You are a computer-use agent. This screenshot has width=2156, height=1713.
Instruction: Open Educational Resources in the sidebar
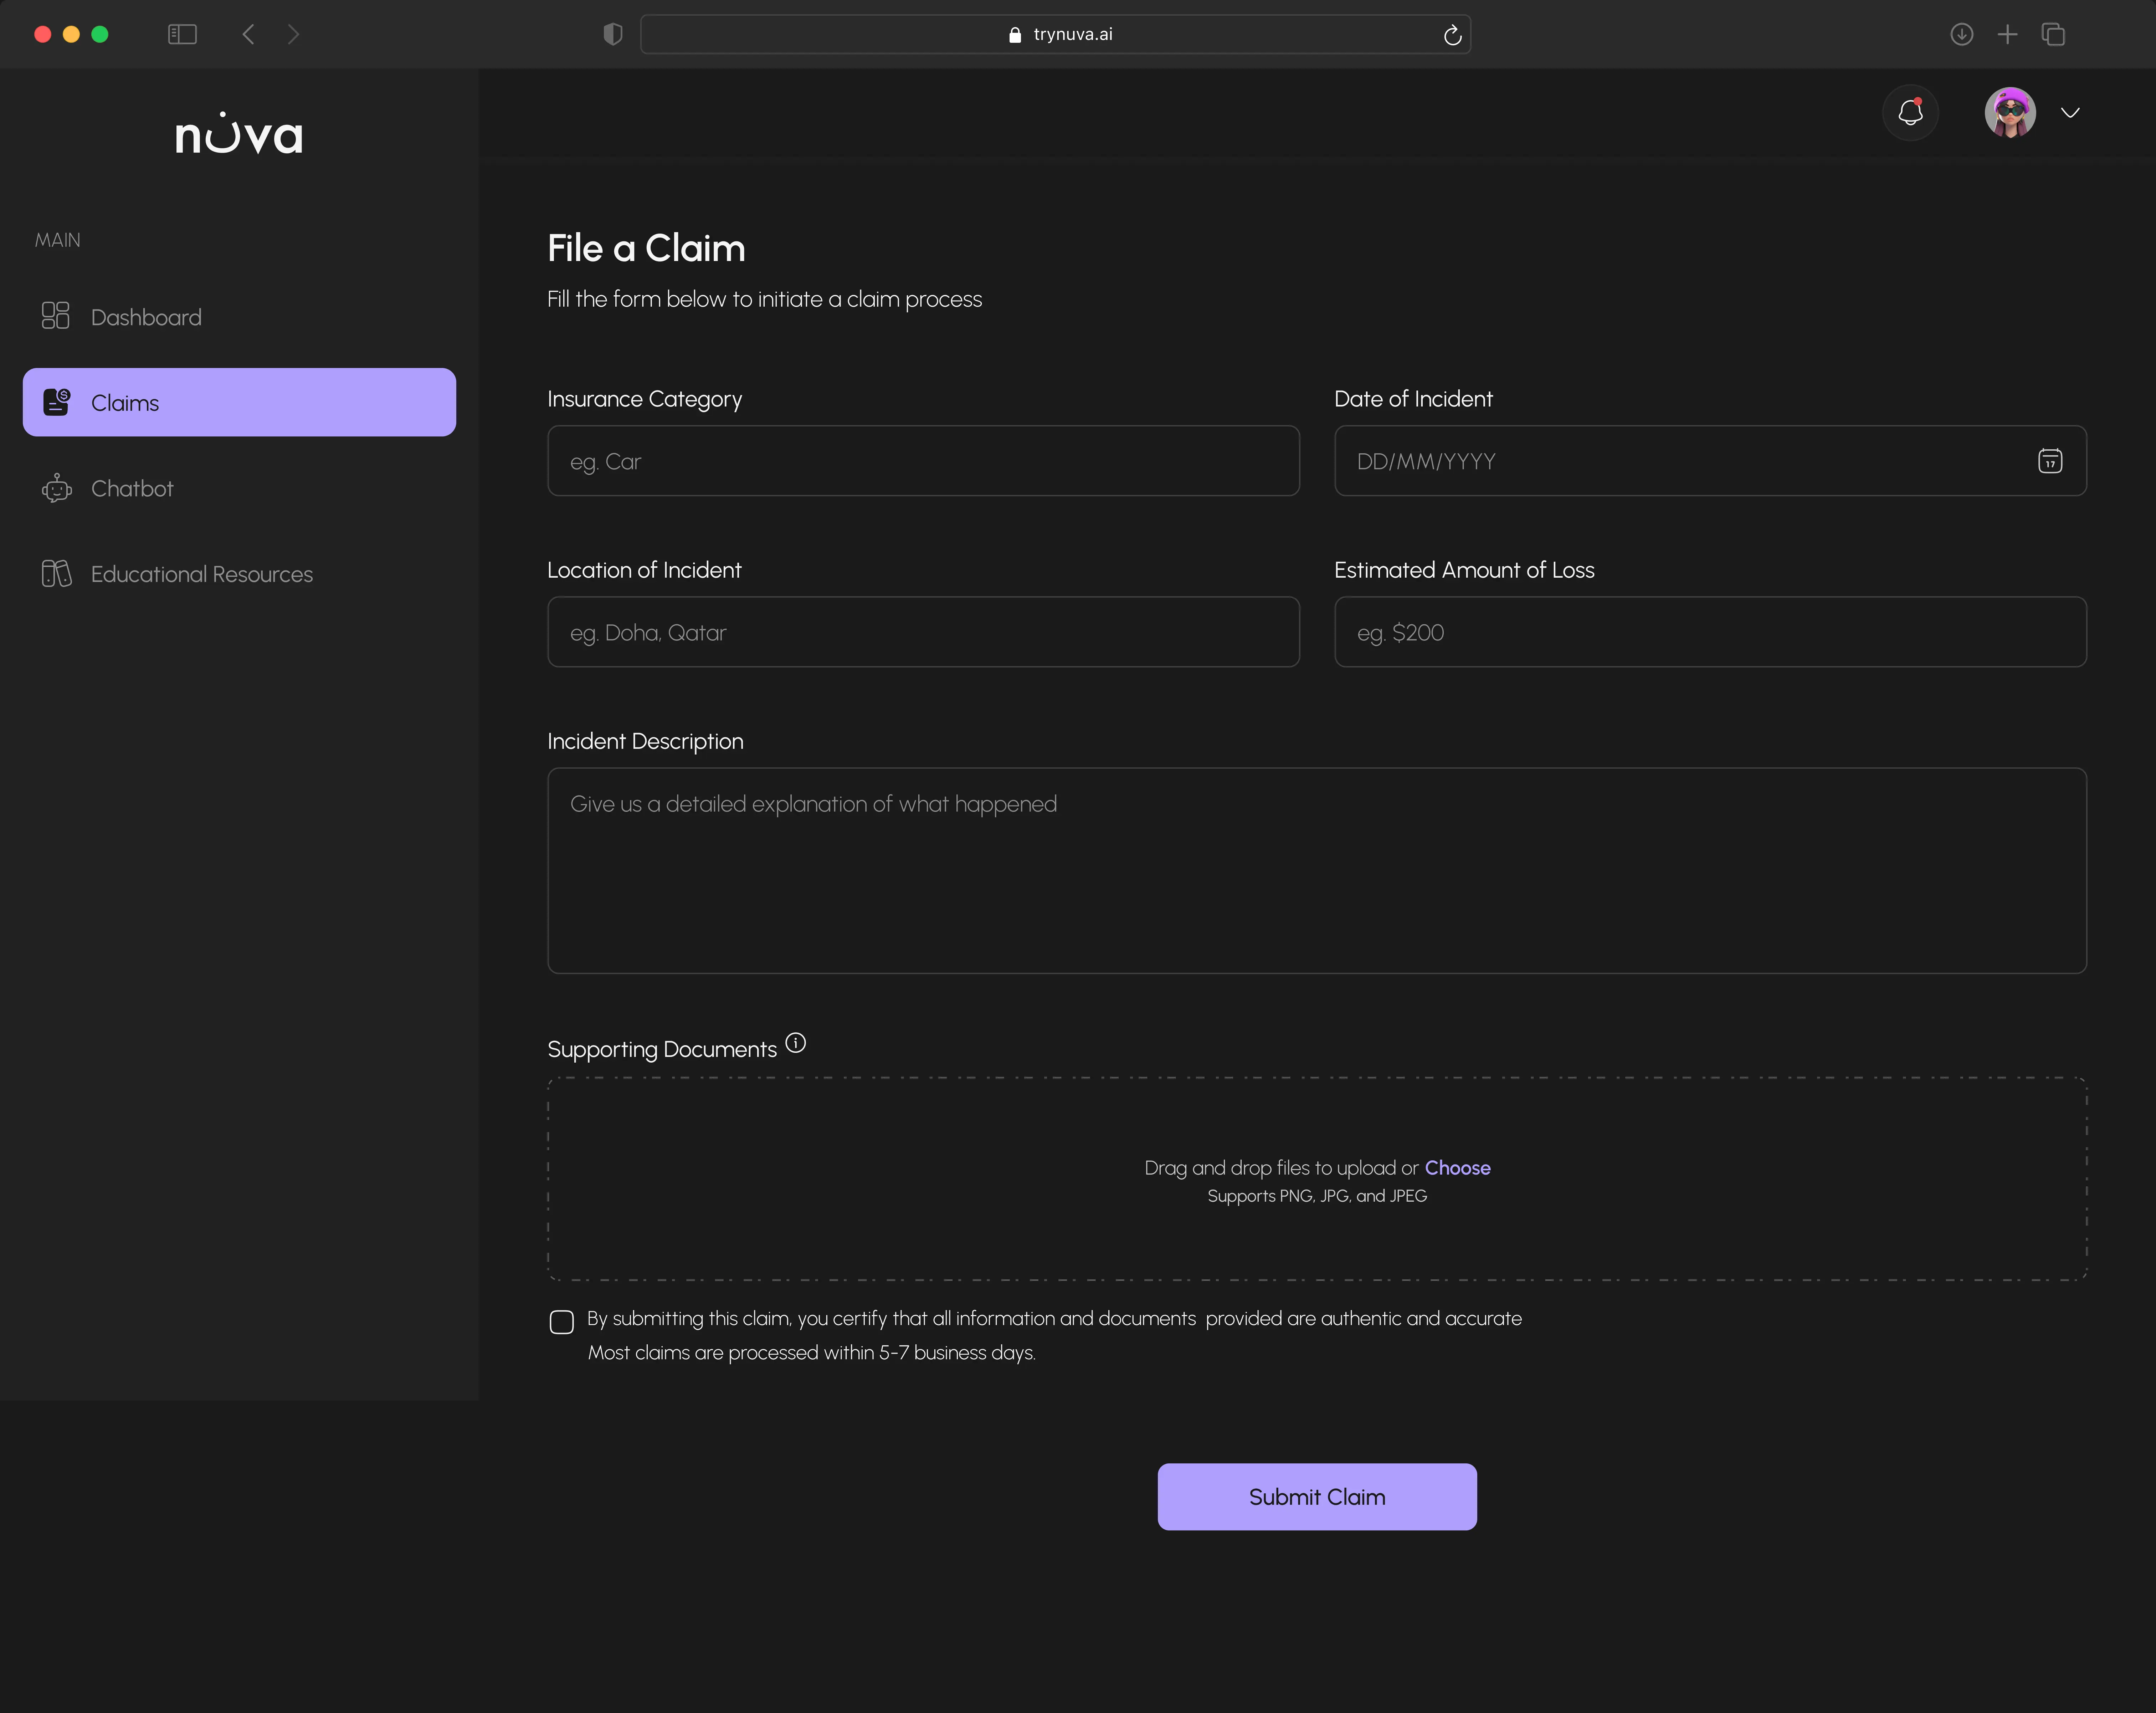(x=202, y=574)
